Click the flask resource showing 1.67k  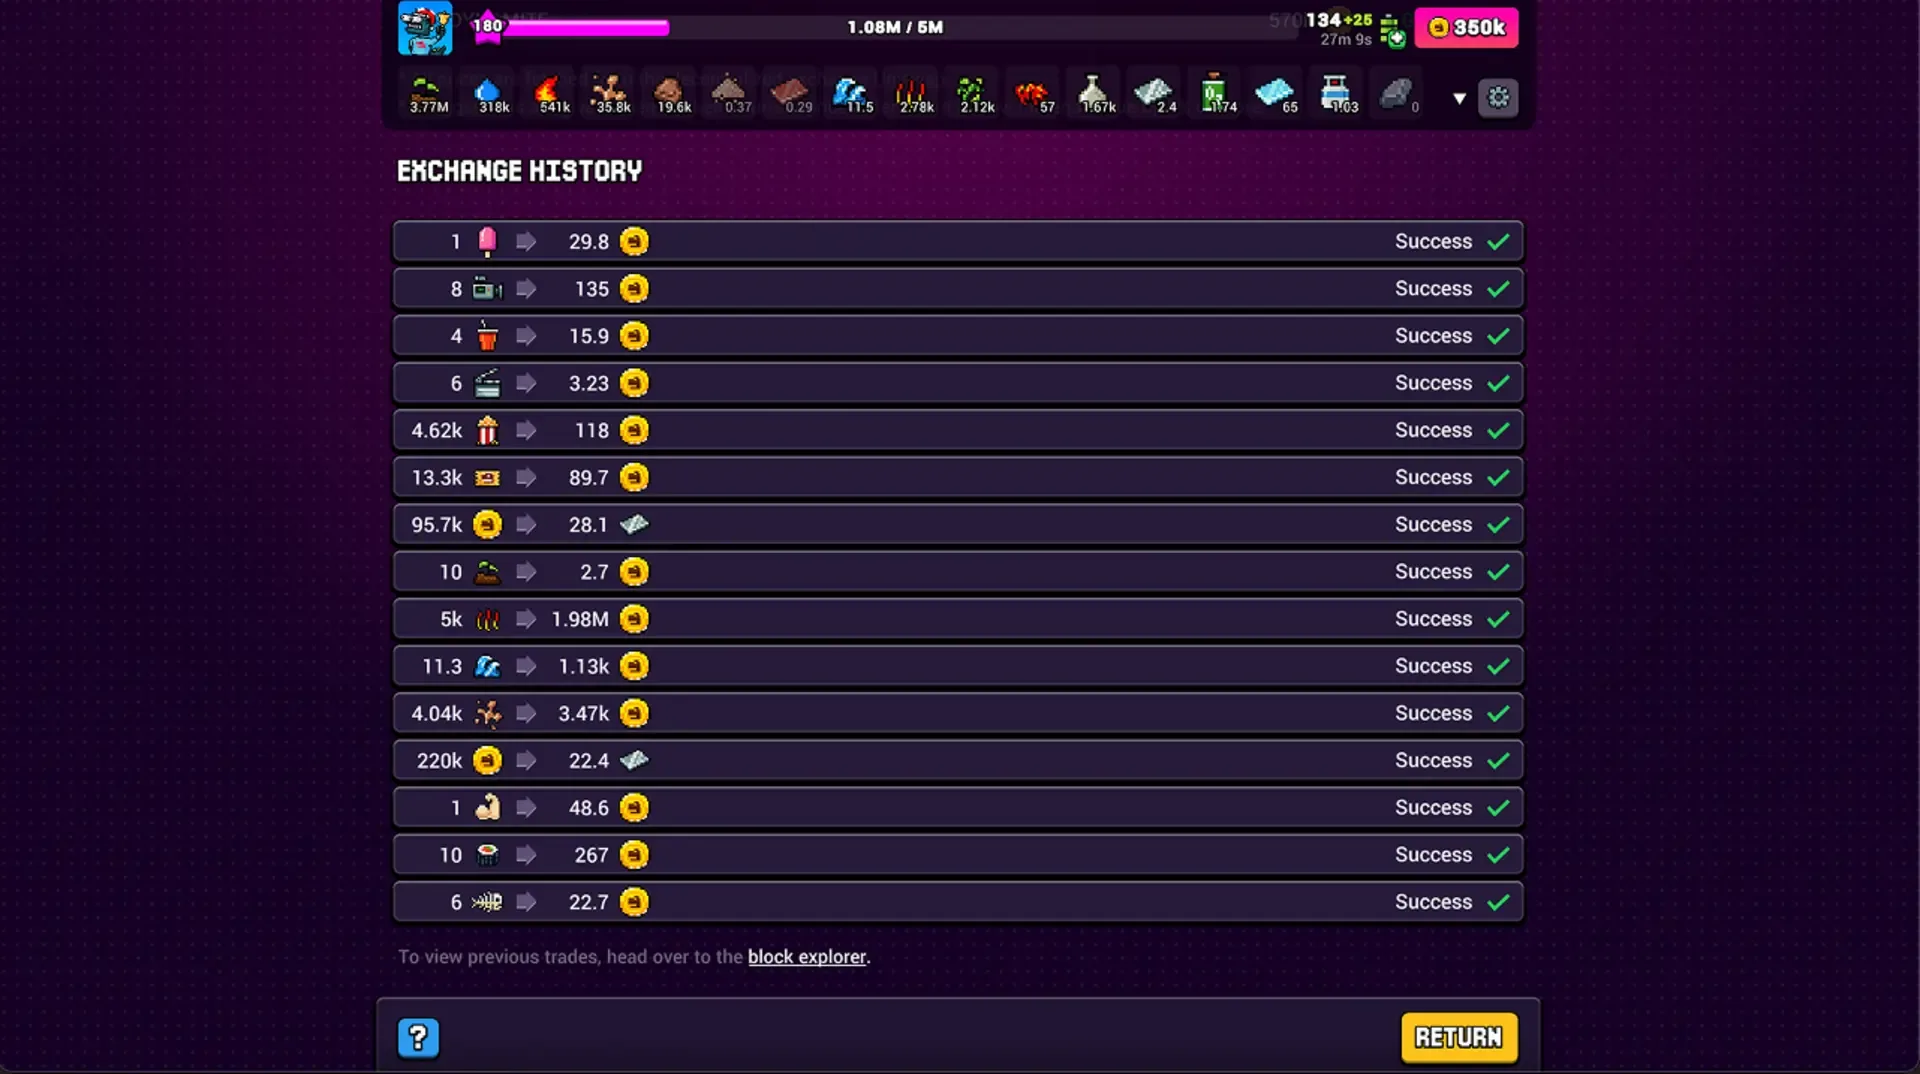point(1095,96)
